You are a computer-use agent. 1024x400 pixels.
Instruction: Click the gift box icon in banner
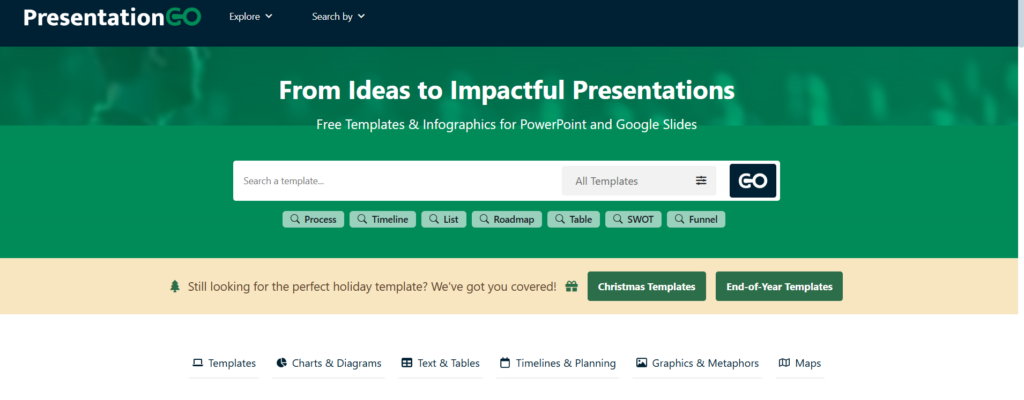click(571, 286)
